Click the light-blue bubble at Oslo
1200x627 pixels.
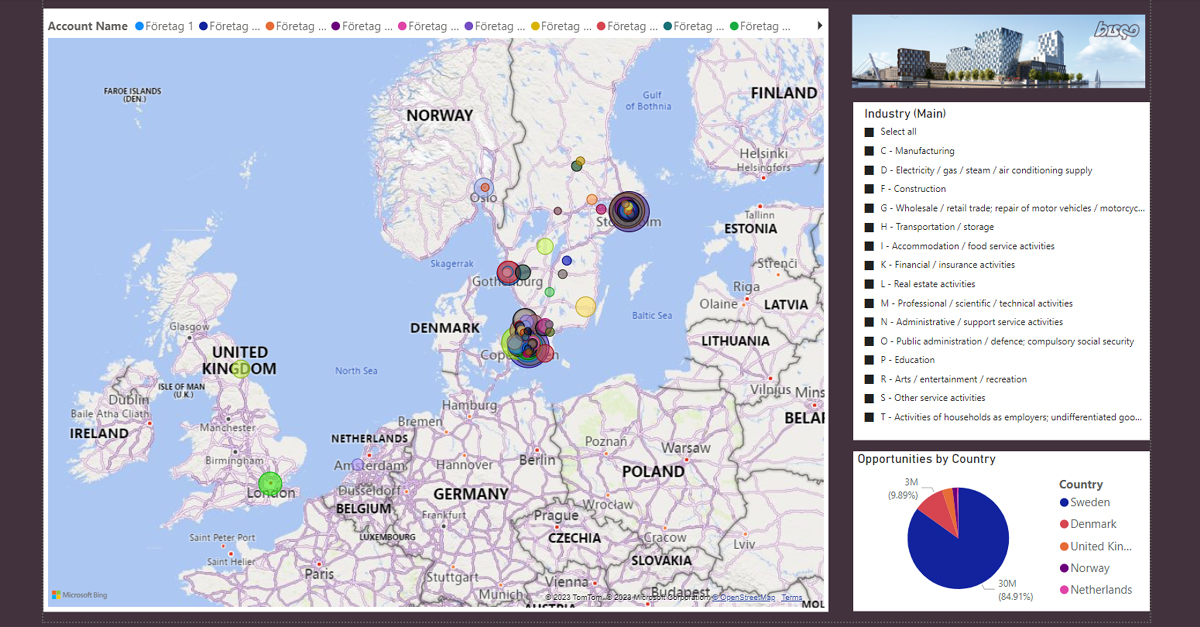point(484,187)
